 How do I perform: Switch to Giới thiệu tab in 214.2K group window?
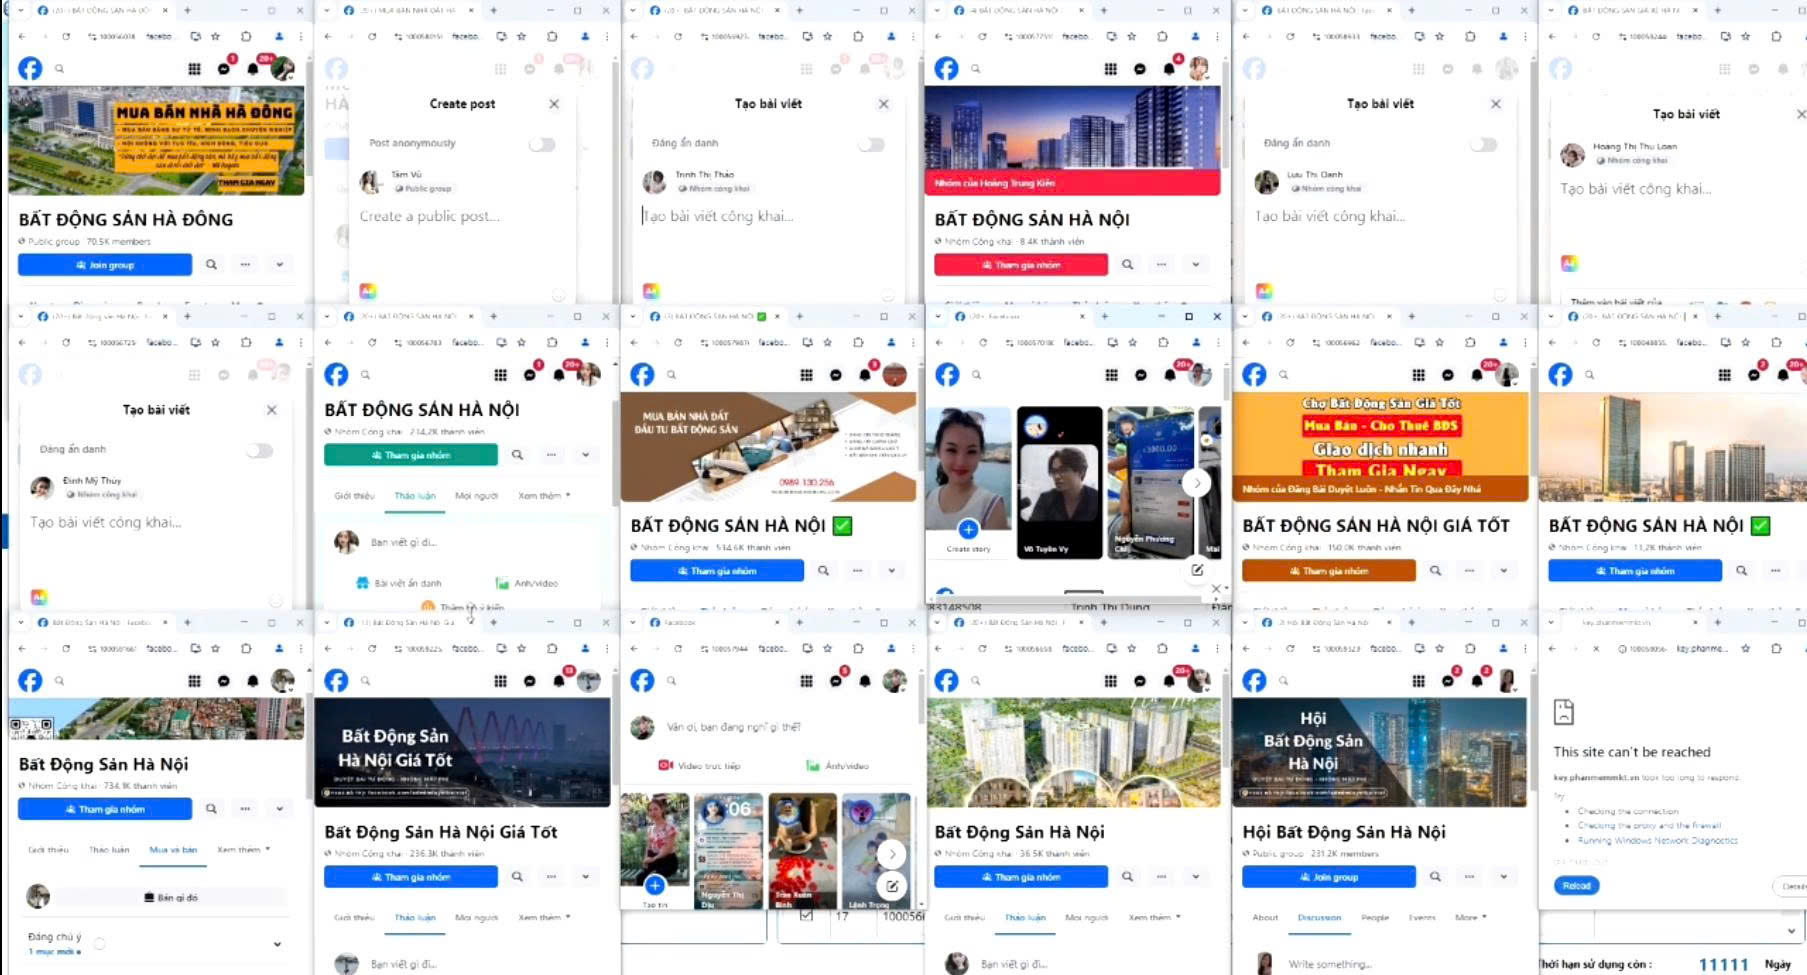coord(354,496)
